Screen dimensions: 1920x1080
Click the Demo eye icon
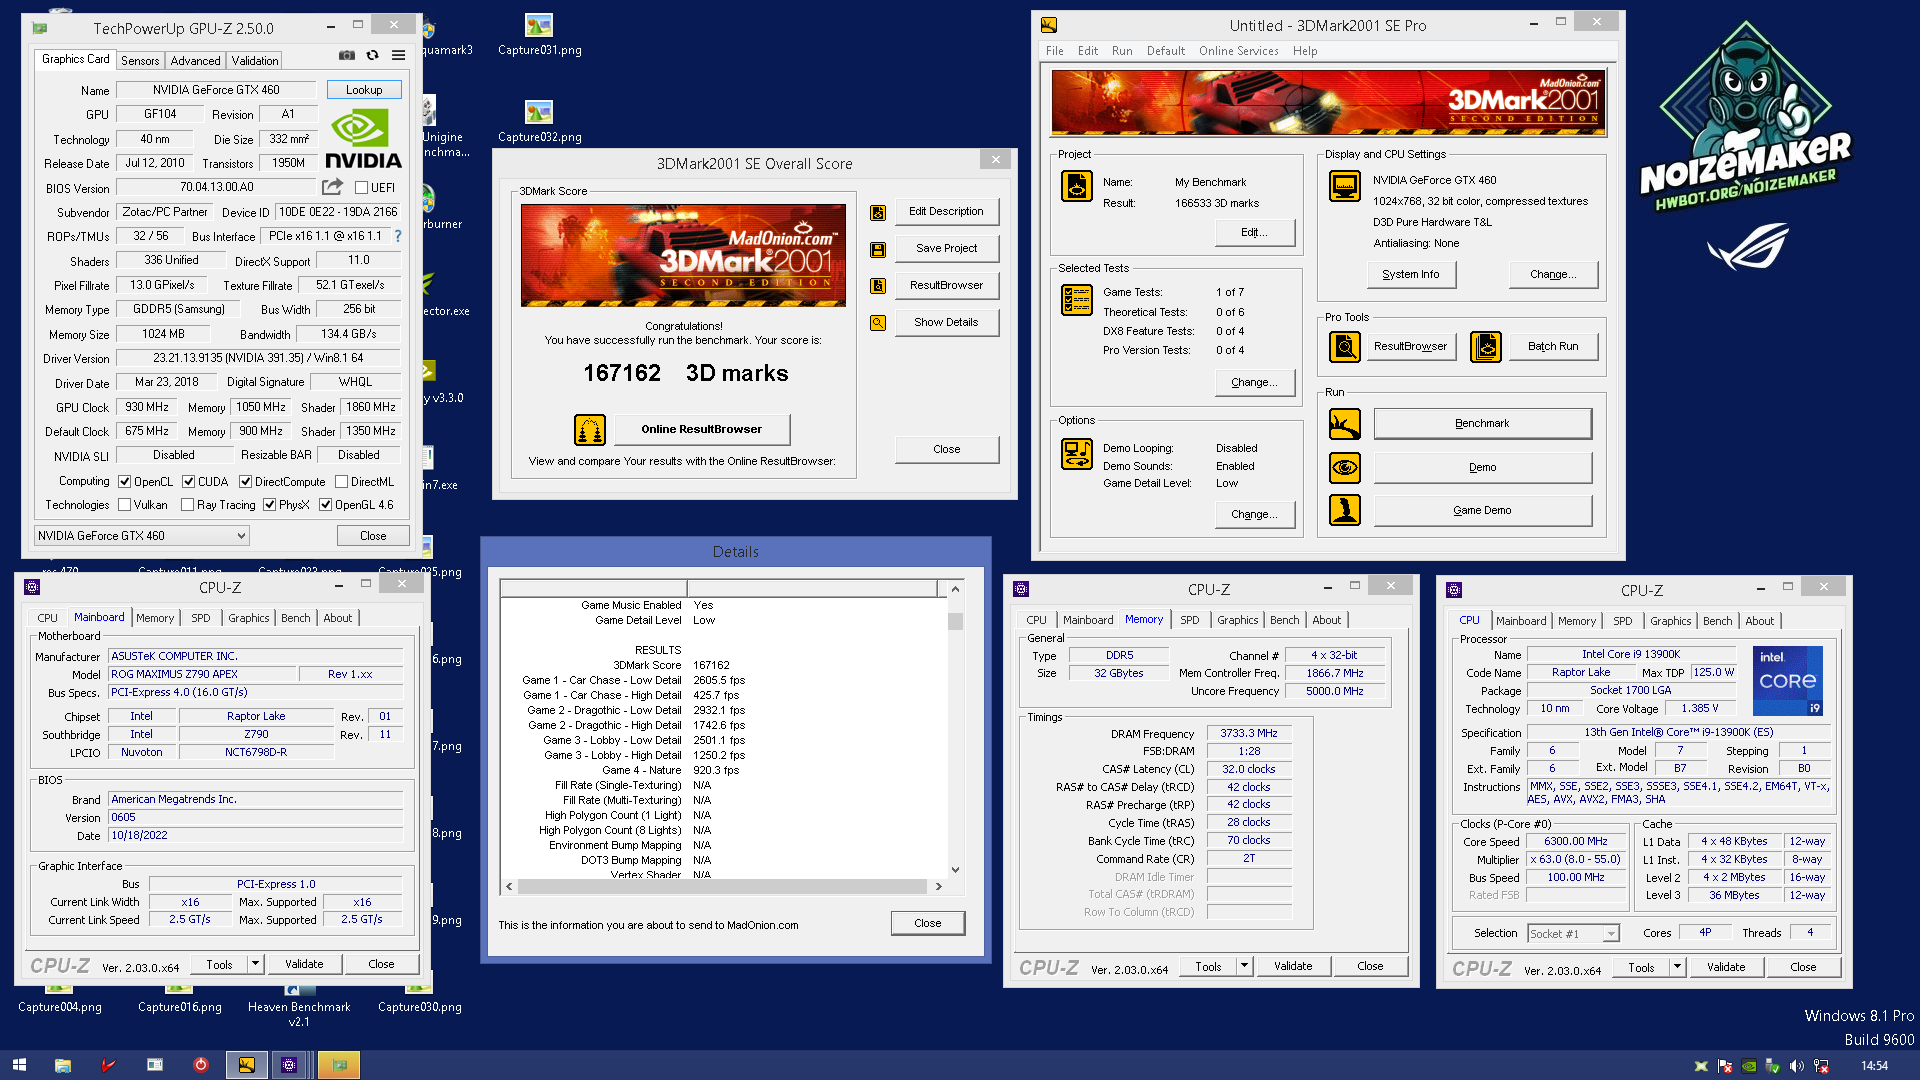pos(1345,467)
